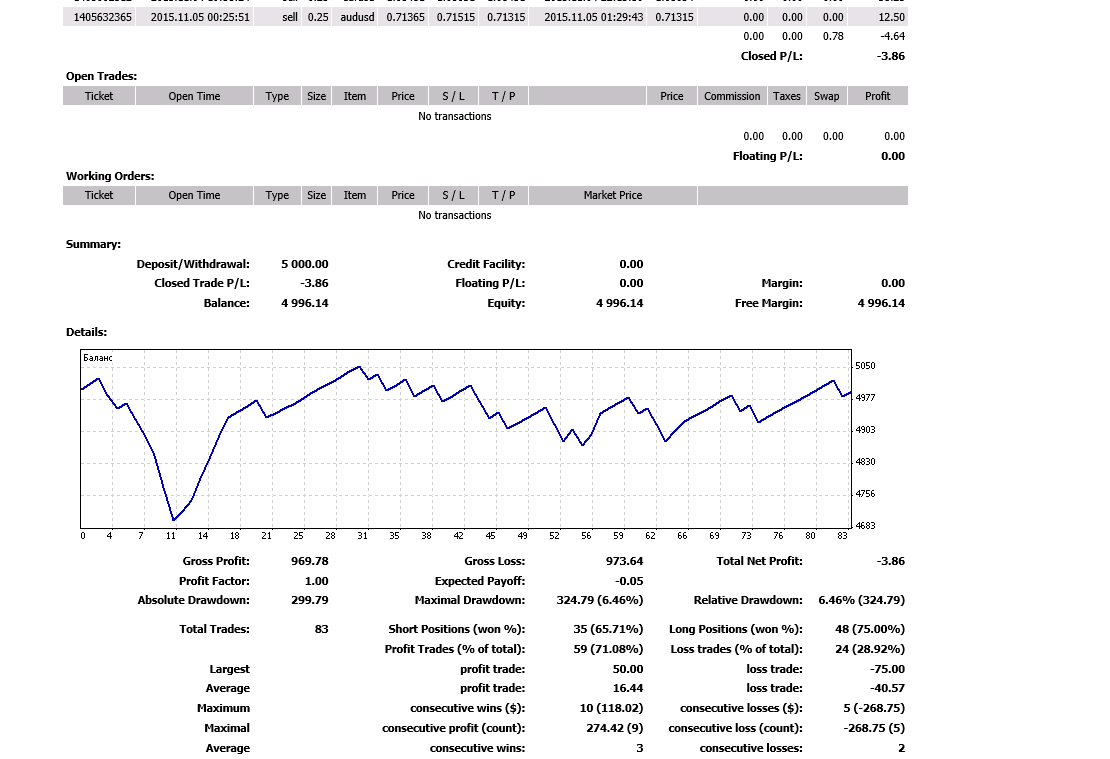Click Gross Loss value 973.64

[624, 561]
